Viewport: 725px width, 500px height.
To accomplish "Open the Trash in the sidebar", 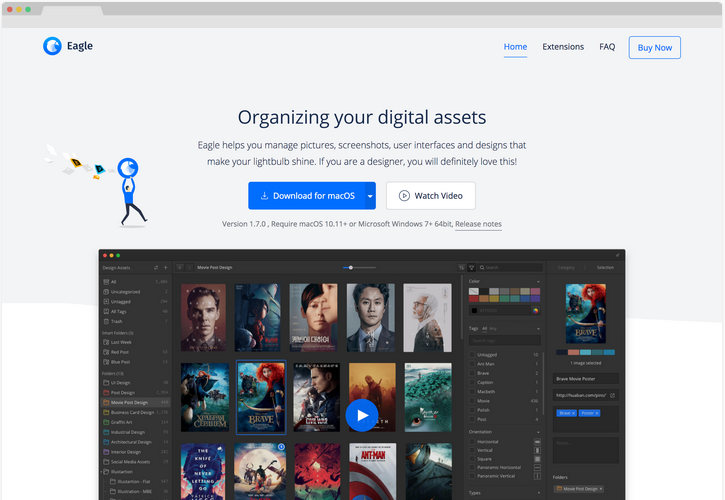I will click(135, 321).
